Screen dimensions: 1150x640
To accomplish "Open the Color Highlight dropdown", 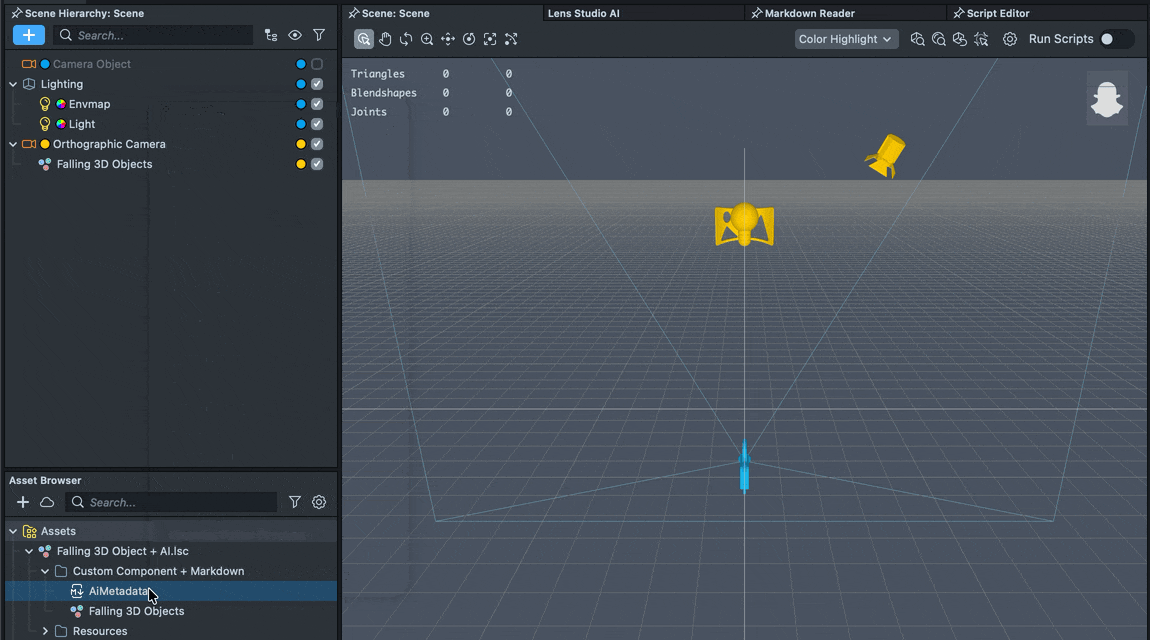I will (x=846, y=39).
